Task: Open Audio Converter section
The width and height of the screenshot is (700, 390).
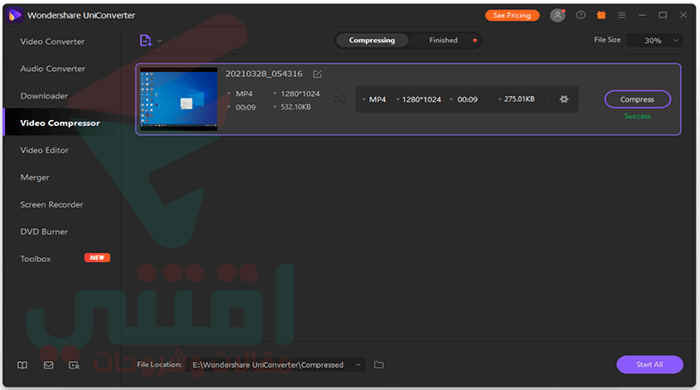Action: click(53, 69)
